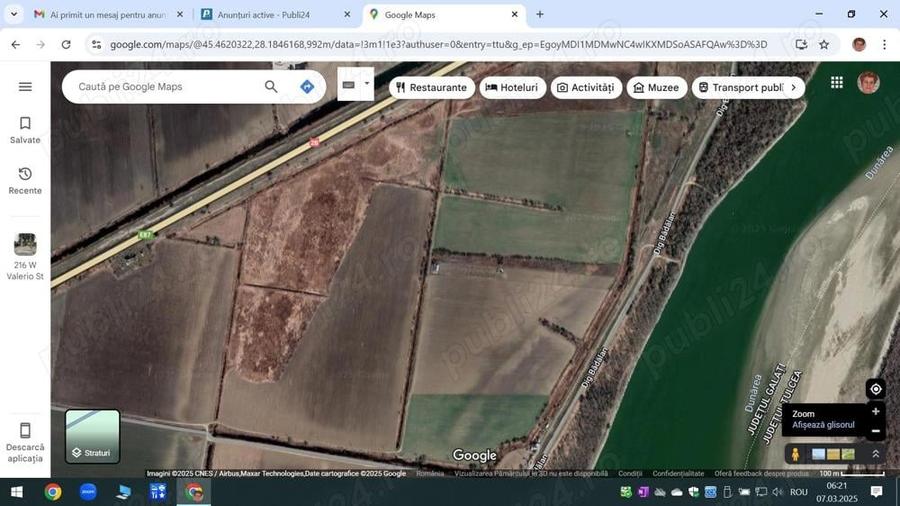The height and width of the screenshot is (506, 900).
Task: Click the volume speaker tray icon
Action: 778,492
